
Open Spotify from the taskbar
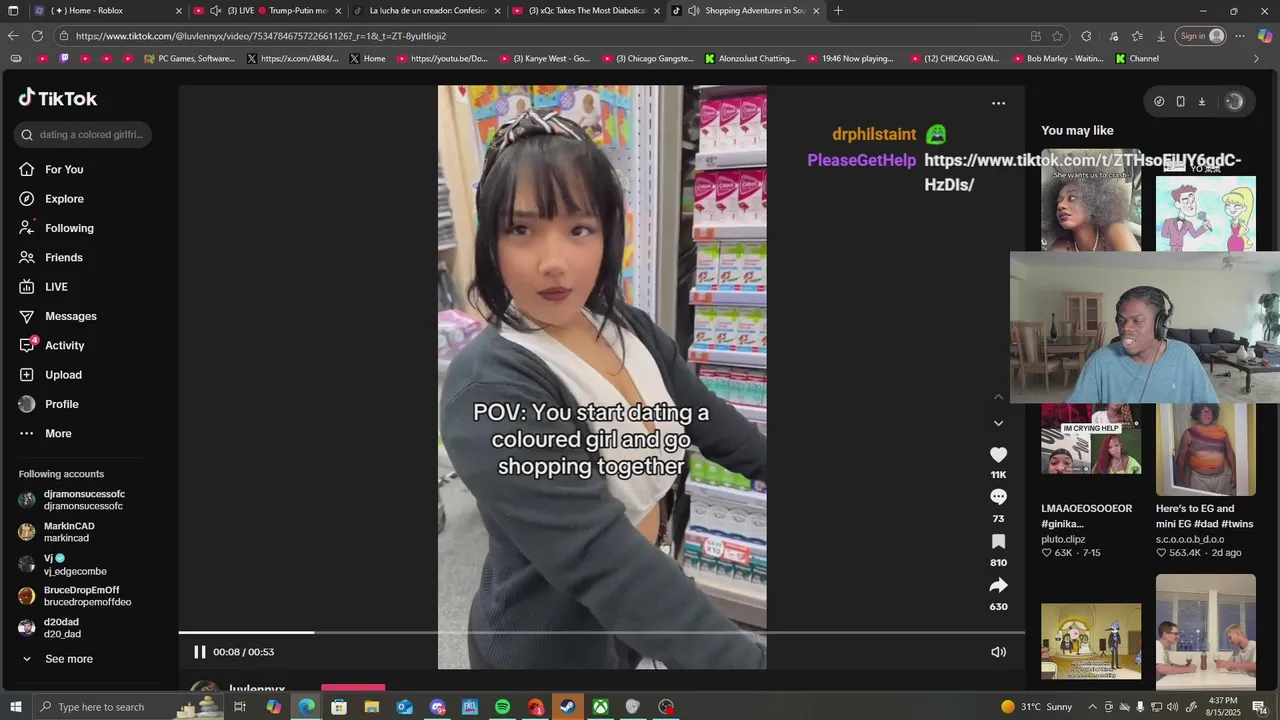[502, 707]
